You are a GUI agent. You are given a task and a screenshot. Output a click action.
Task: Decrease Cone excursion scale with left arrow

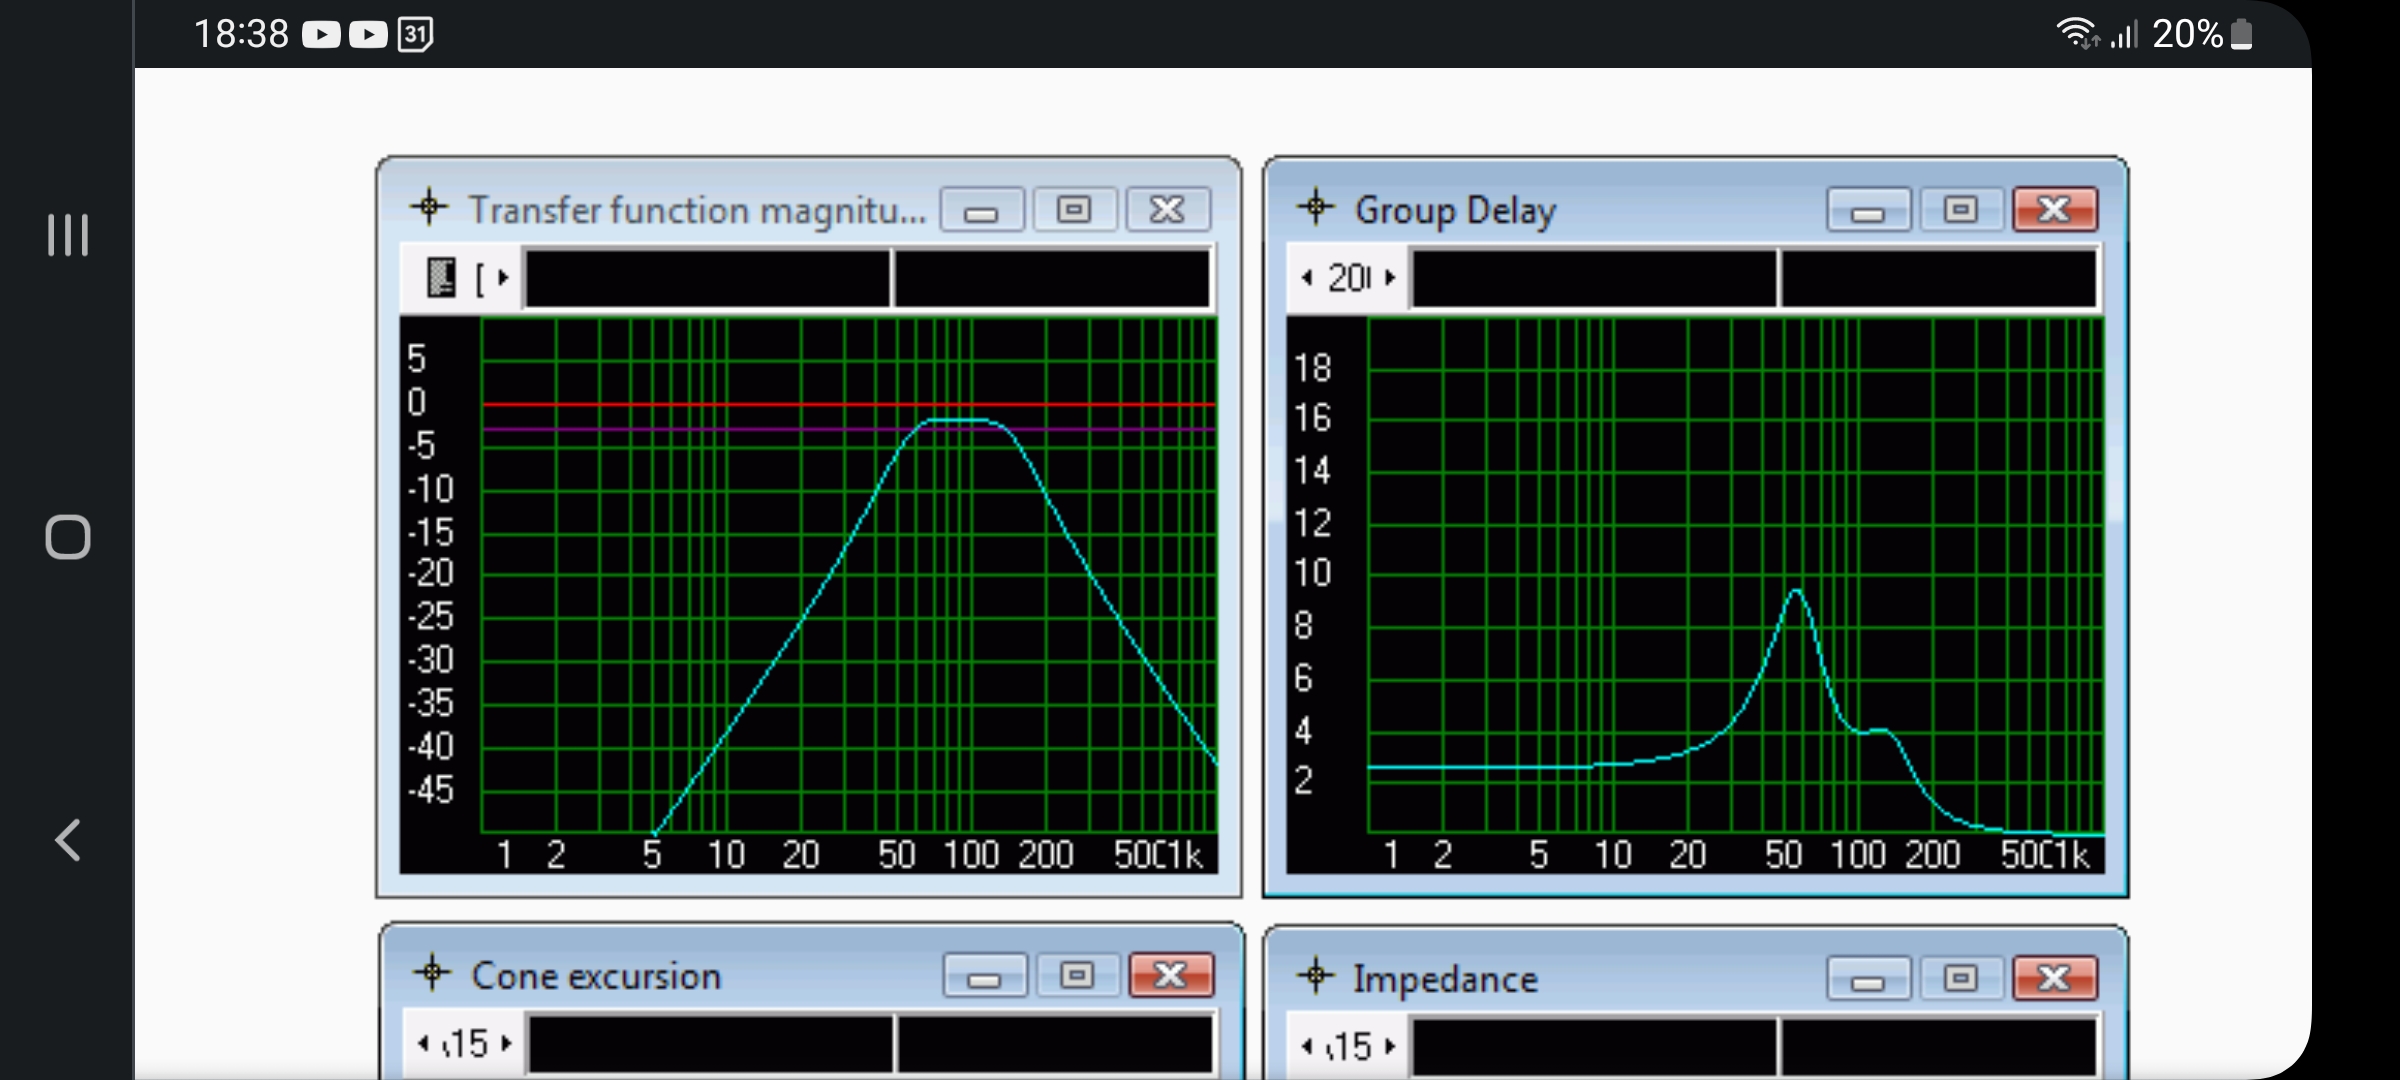(x=423, y=1044)
